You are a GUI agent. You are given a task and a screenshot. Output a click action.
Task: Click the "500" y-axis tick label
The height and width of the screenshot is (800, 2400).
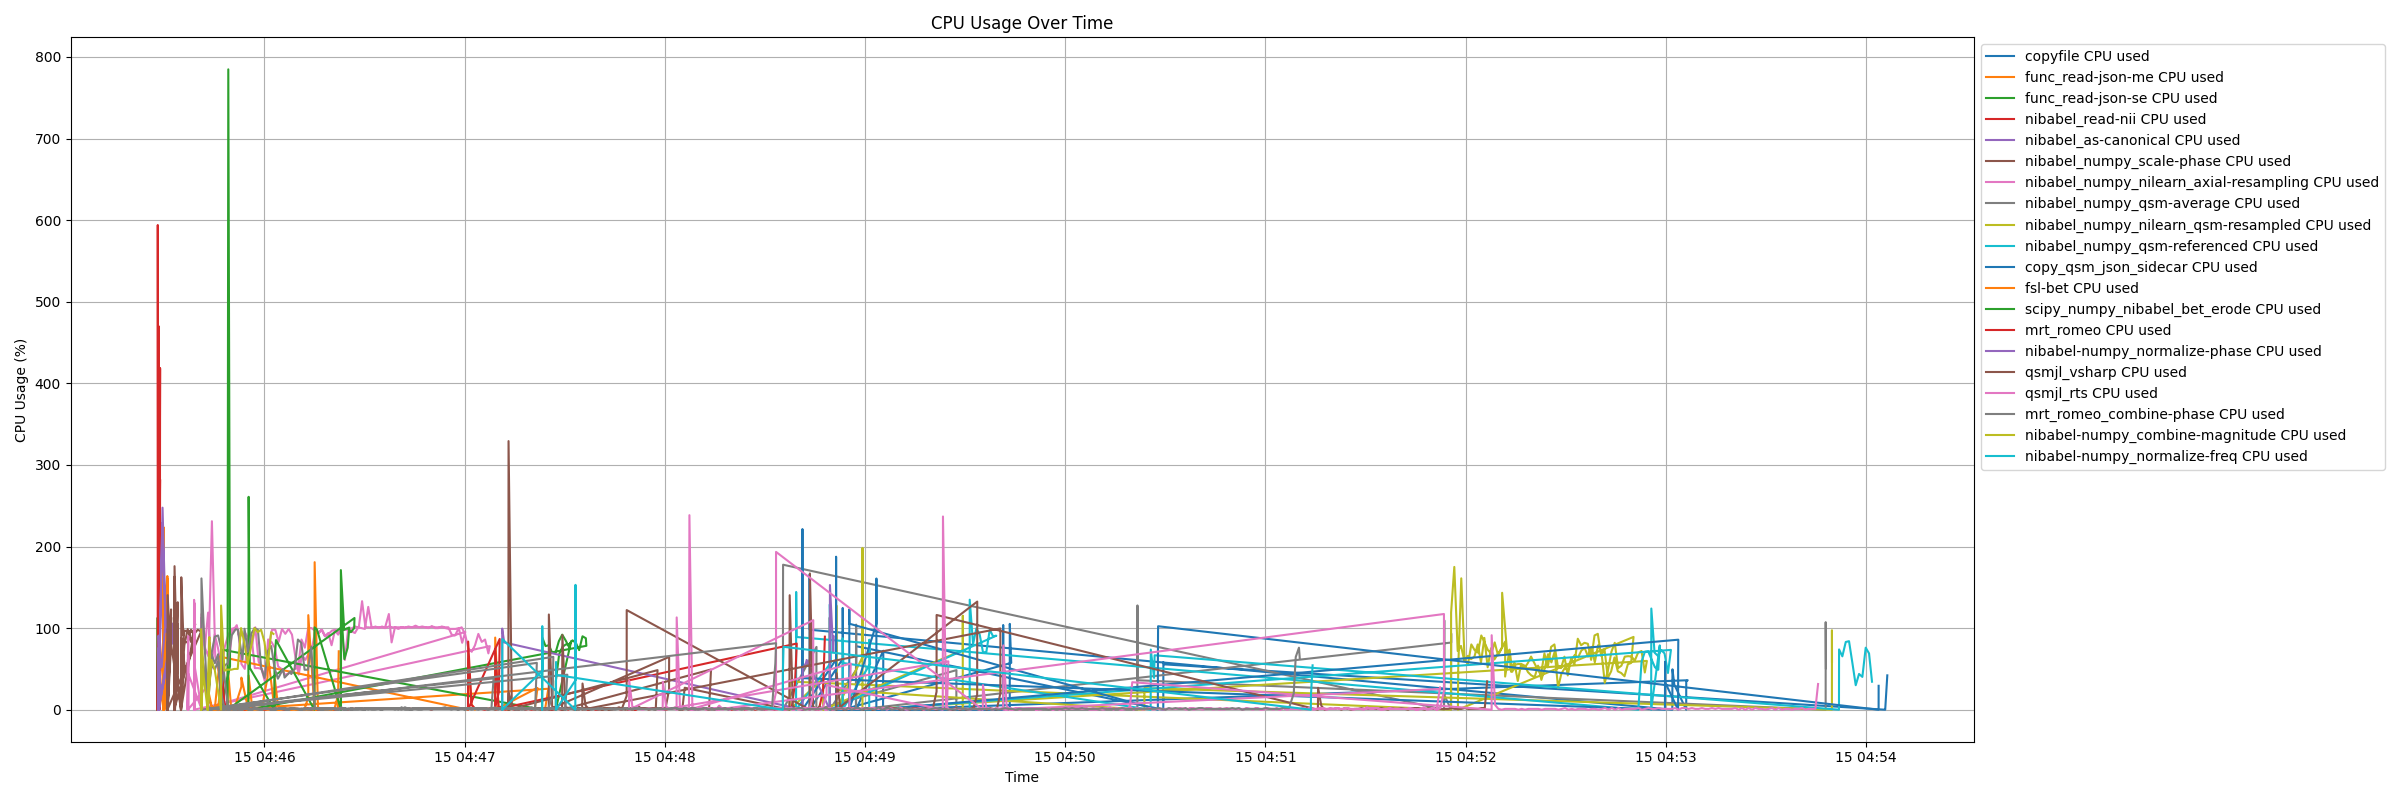[x=49, y=303]
